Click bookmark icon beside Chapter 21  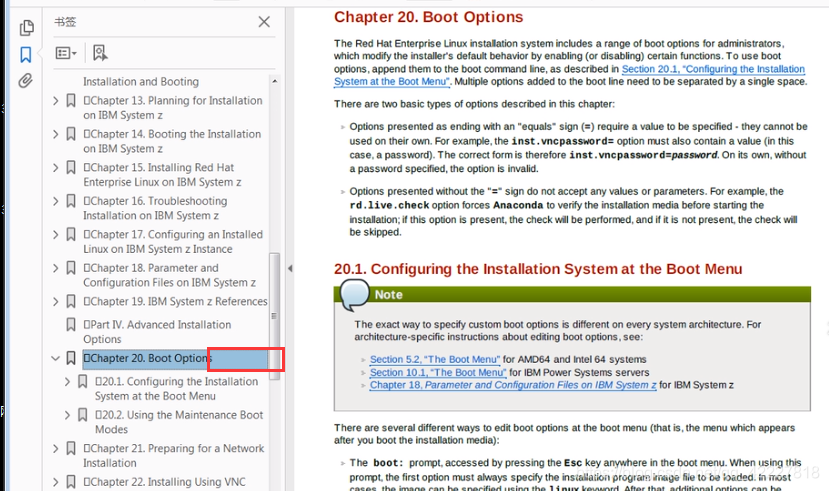[71, 449]
